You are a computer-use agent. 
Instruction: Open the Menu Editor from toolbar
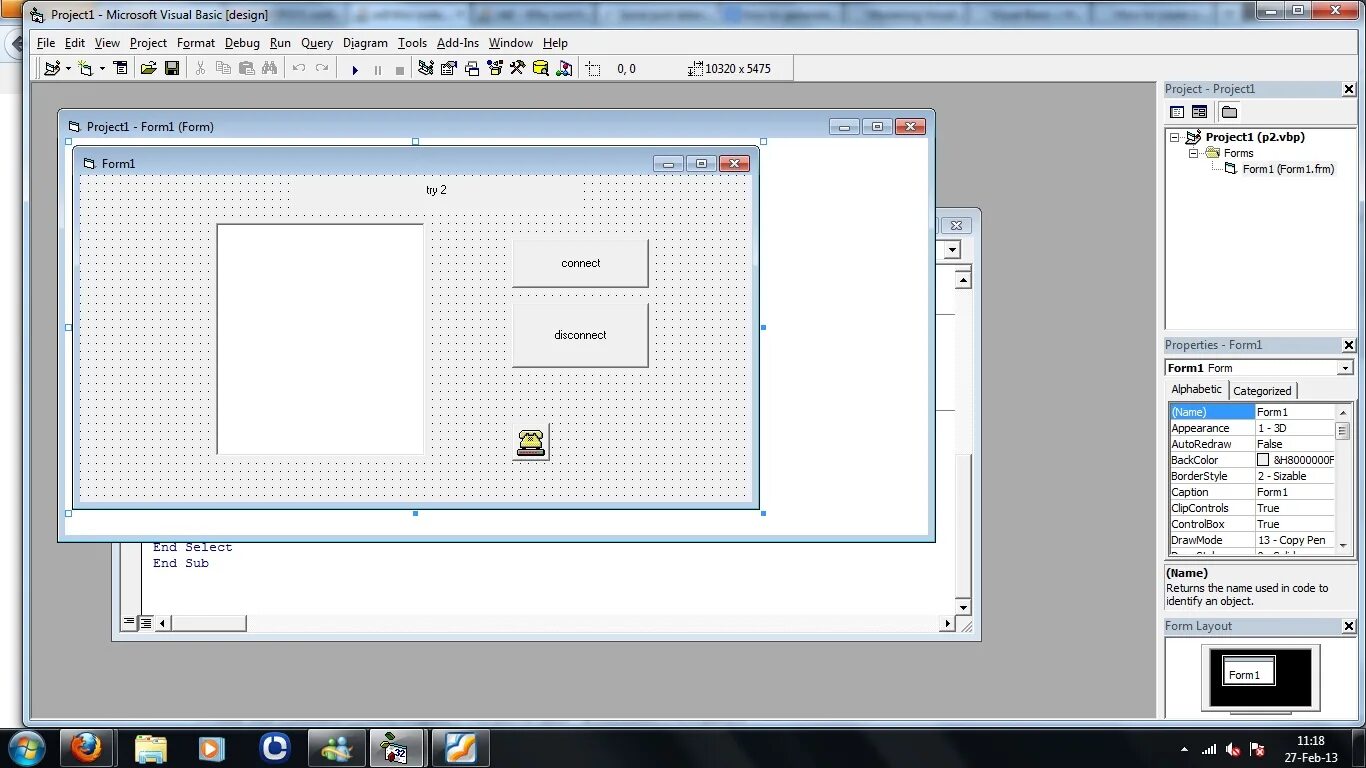tap(121, 68)
